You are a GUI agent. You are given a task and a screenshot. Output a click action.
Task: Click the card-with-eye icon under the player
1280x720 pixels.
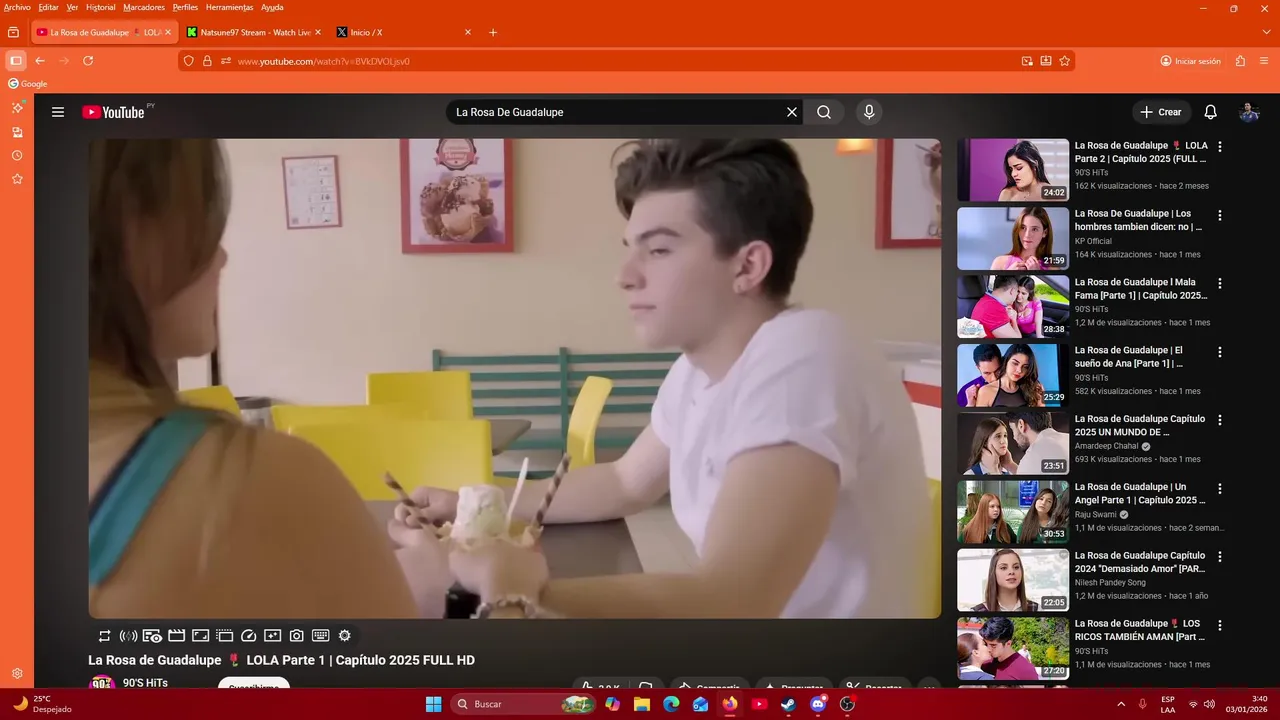152,636
